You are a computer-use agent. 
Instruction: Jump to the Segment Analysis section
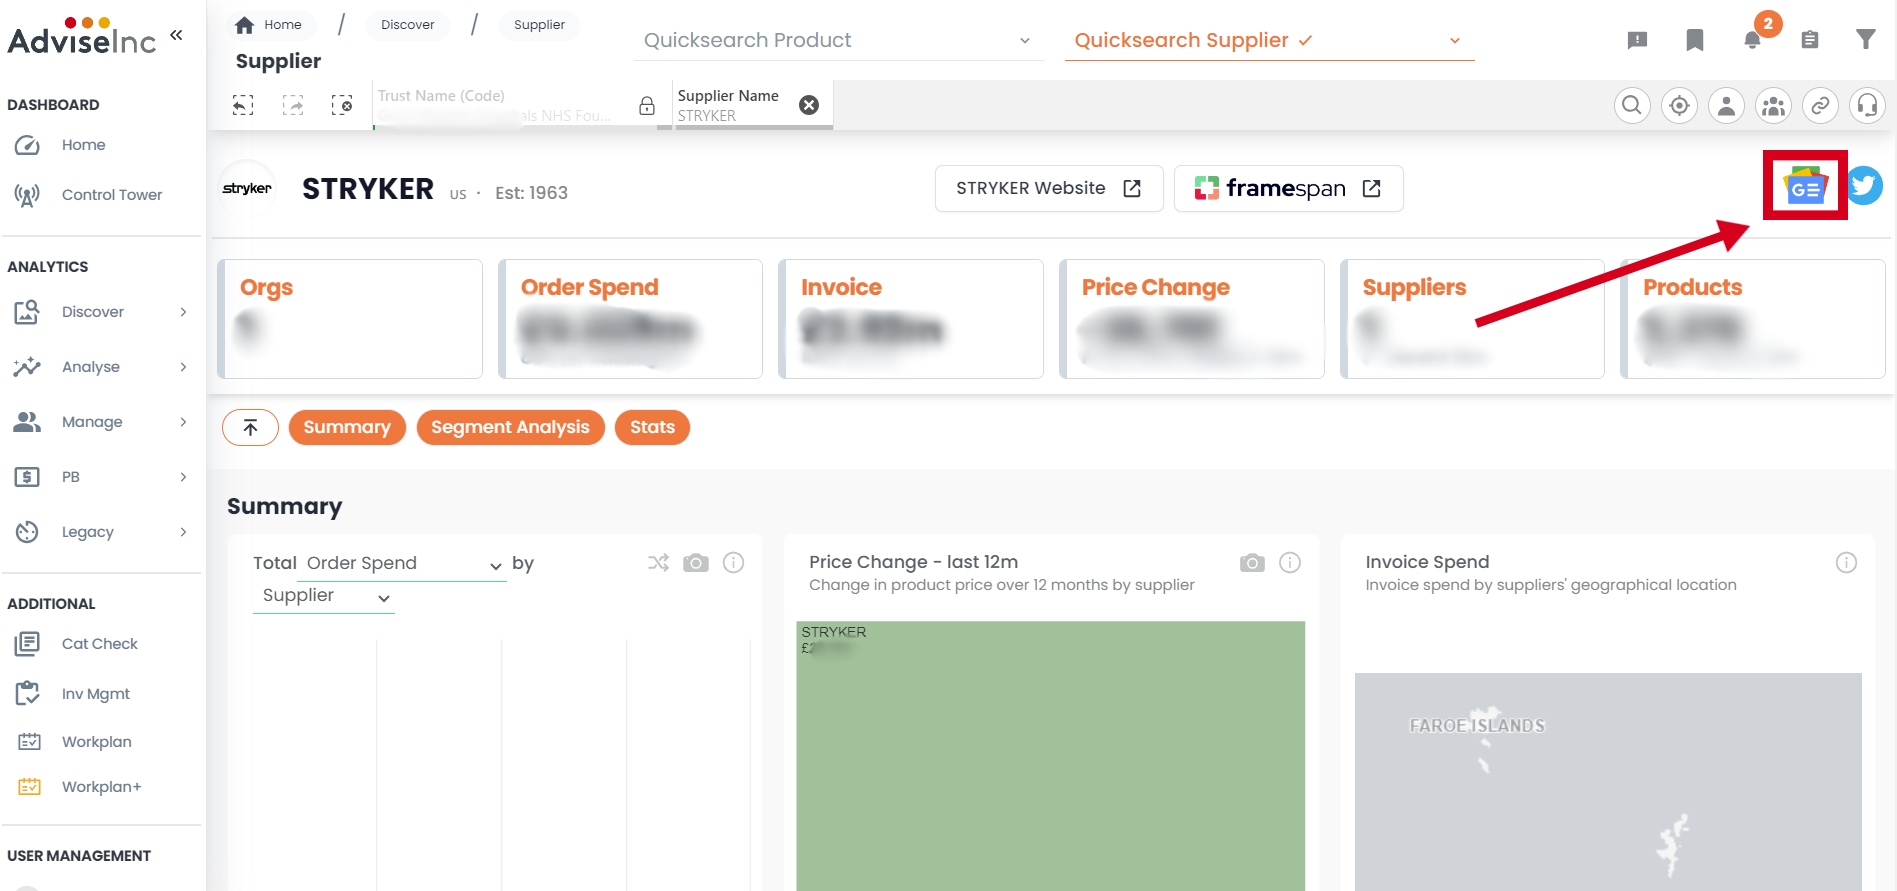[x=510, y=427]
